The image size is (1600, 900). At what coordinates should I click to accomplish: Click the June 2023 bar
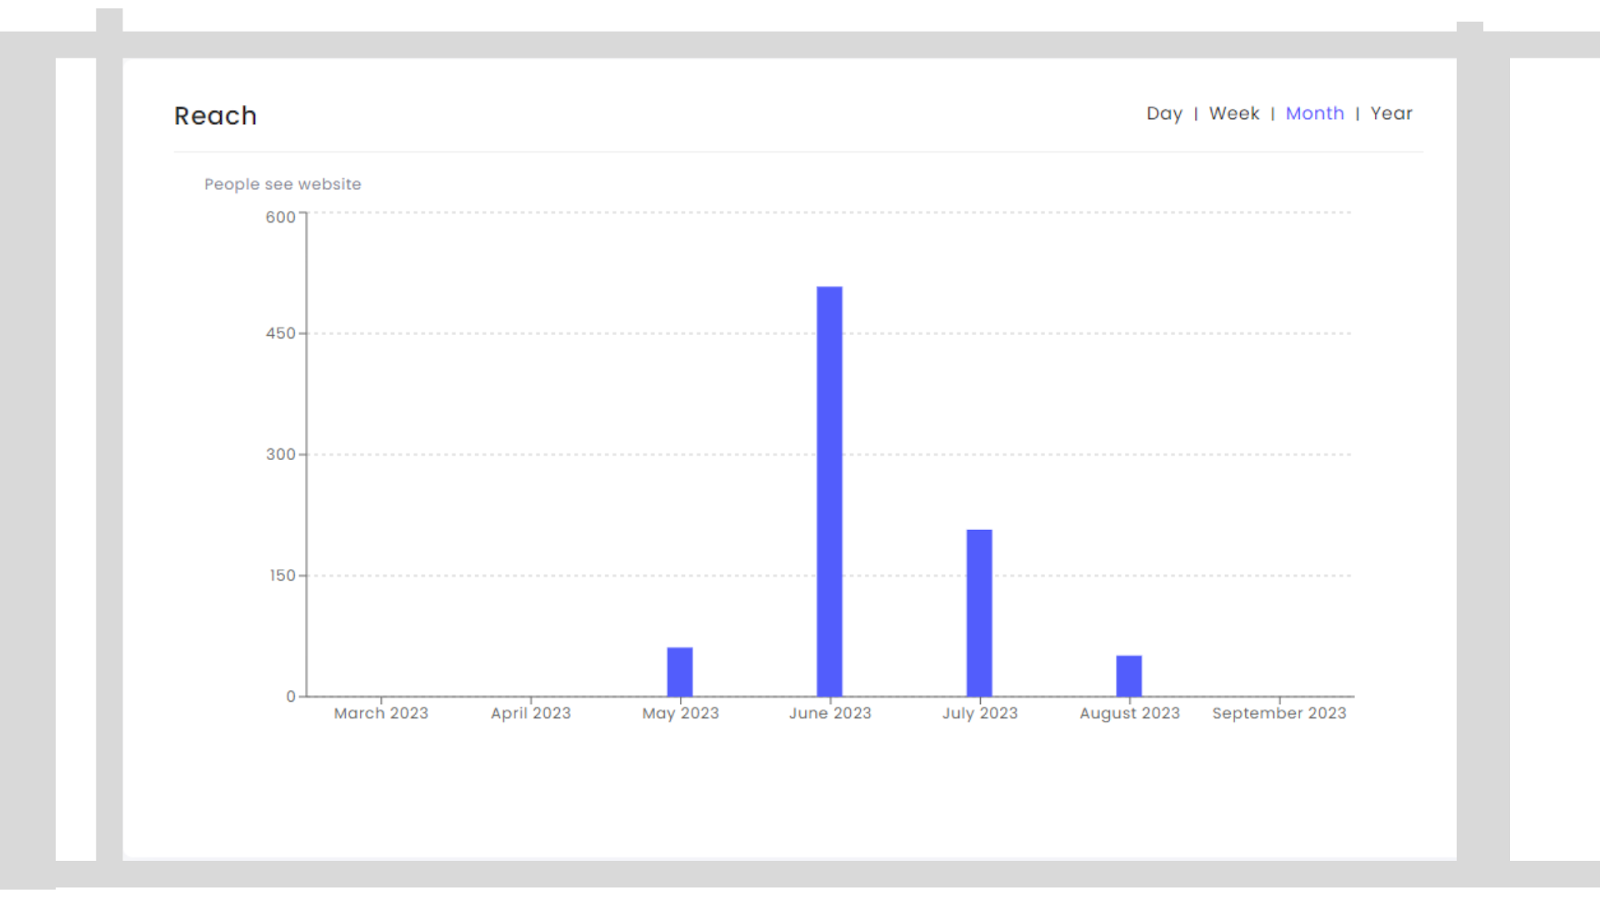point(829,491)
